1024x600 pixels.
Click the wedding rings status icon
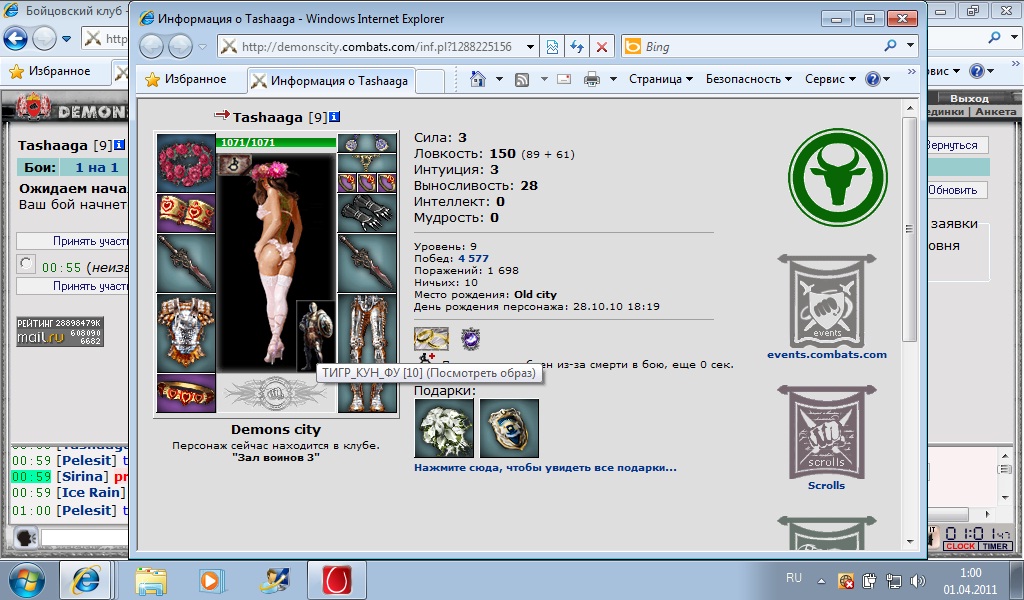pos(431,338)
